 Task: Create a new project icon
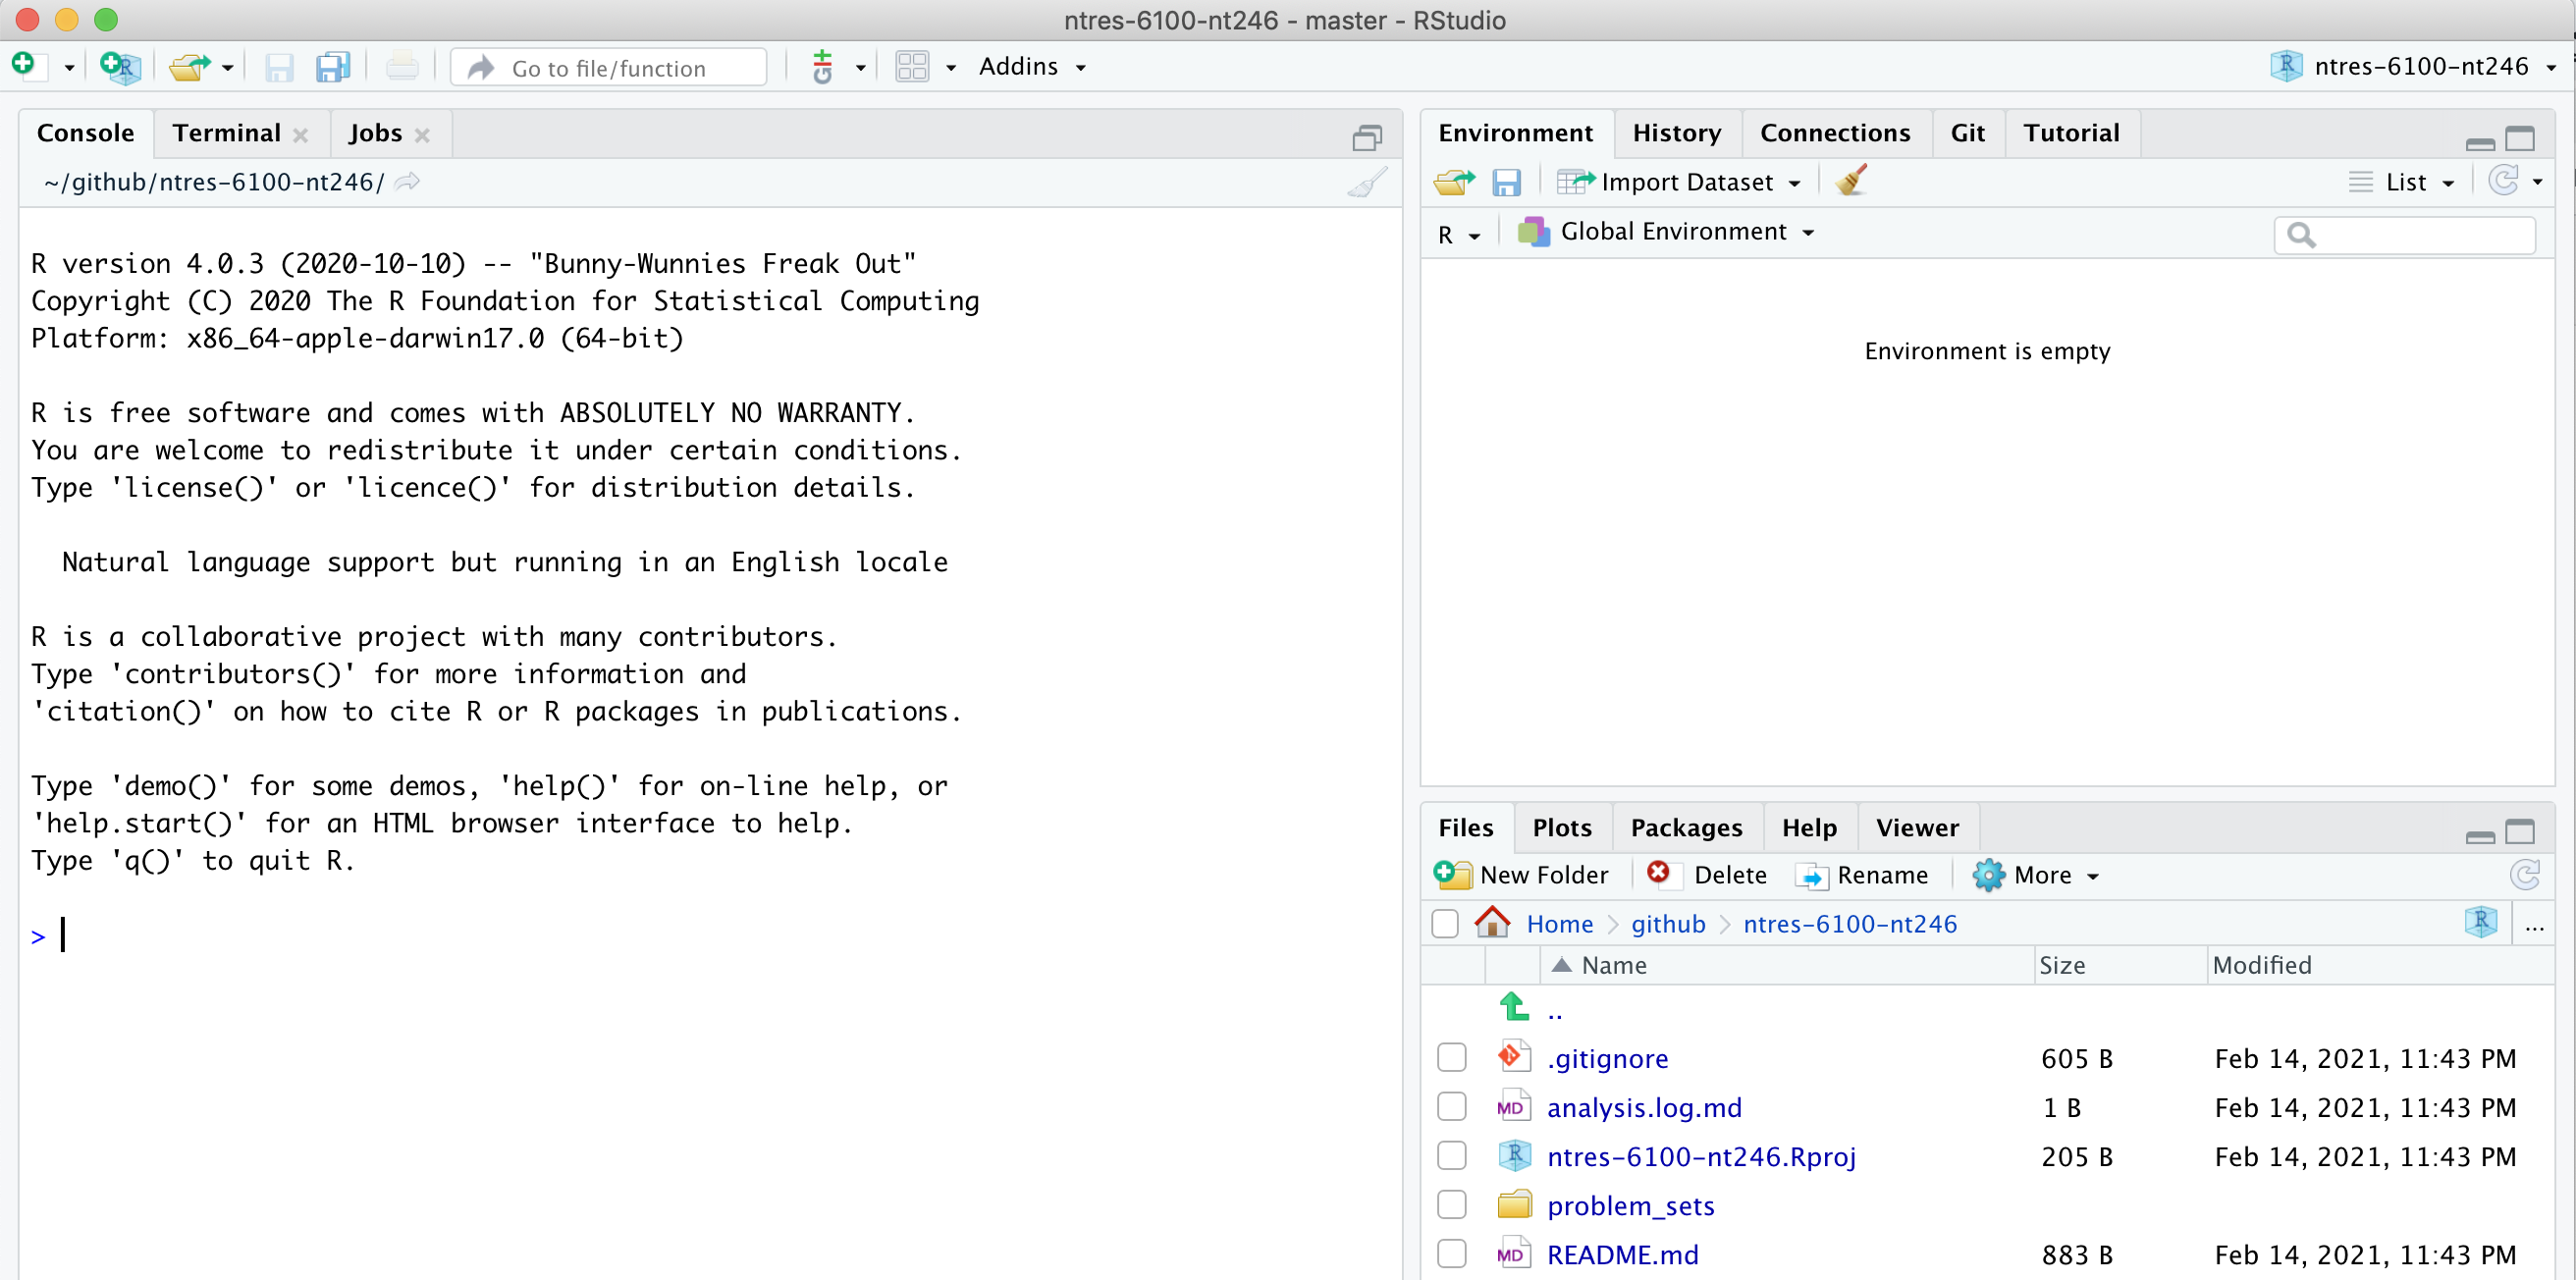(120, 67)
